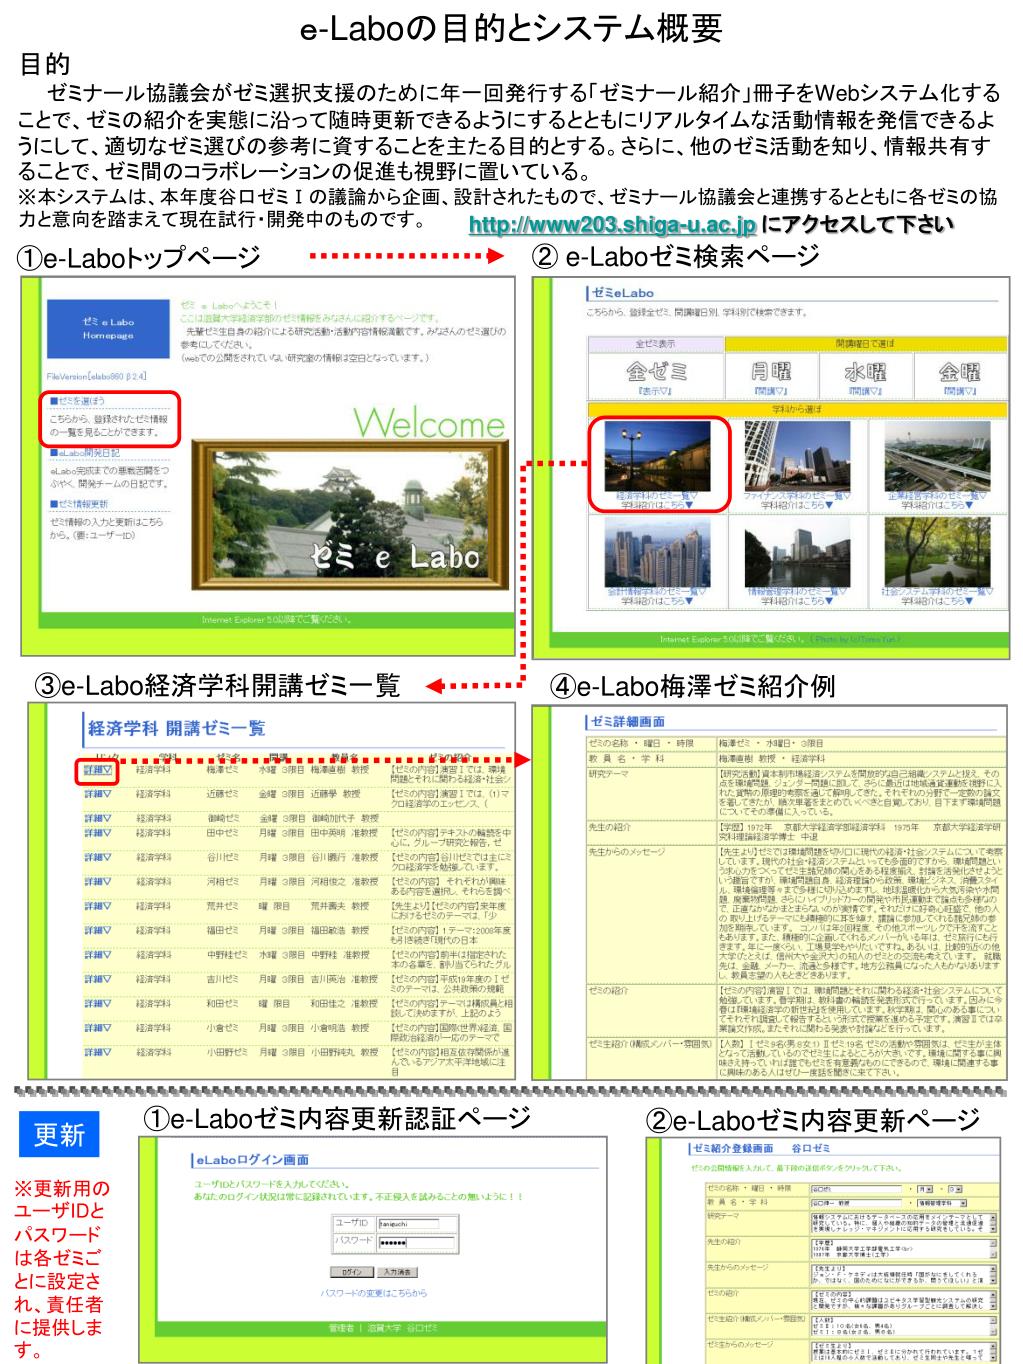This screenshot has height=1364, width=1023.
Task: Expand 詳細▽ for 福田ゼミ row
Action: point(97,930)
